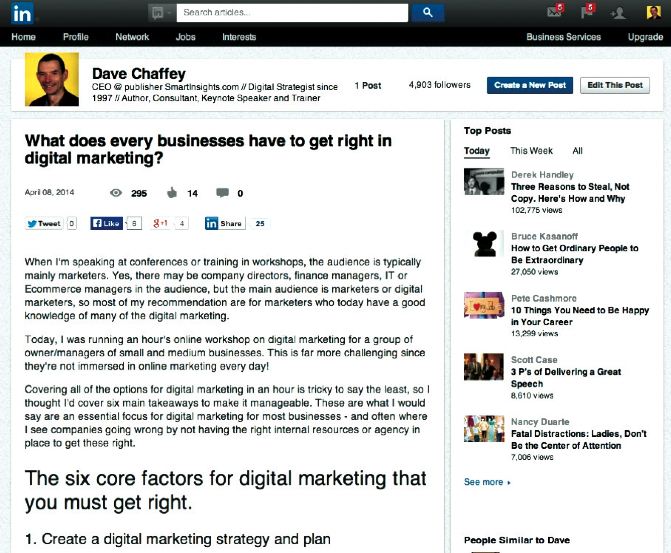The height and width of the screenshot is (553, 671).
Task: Click the LinkedIn share count 25
Action: click(260, 223)
